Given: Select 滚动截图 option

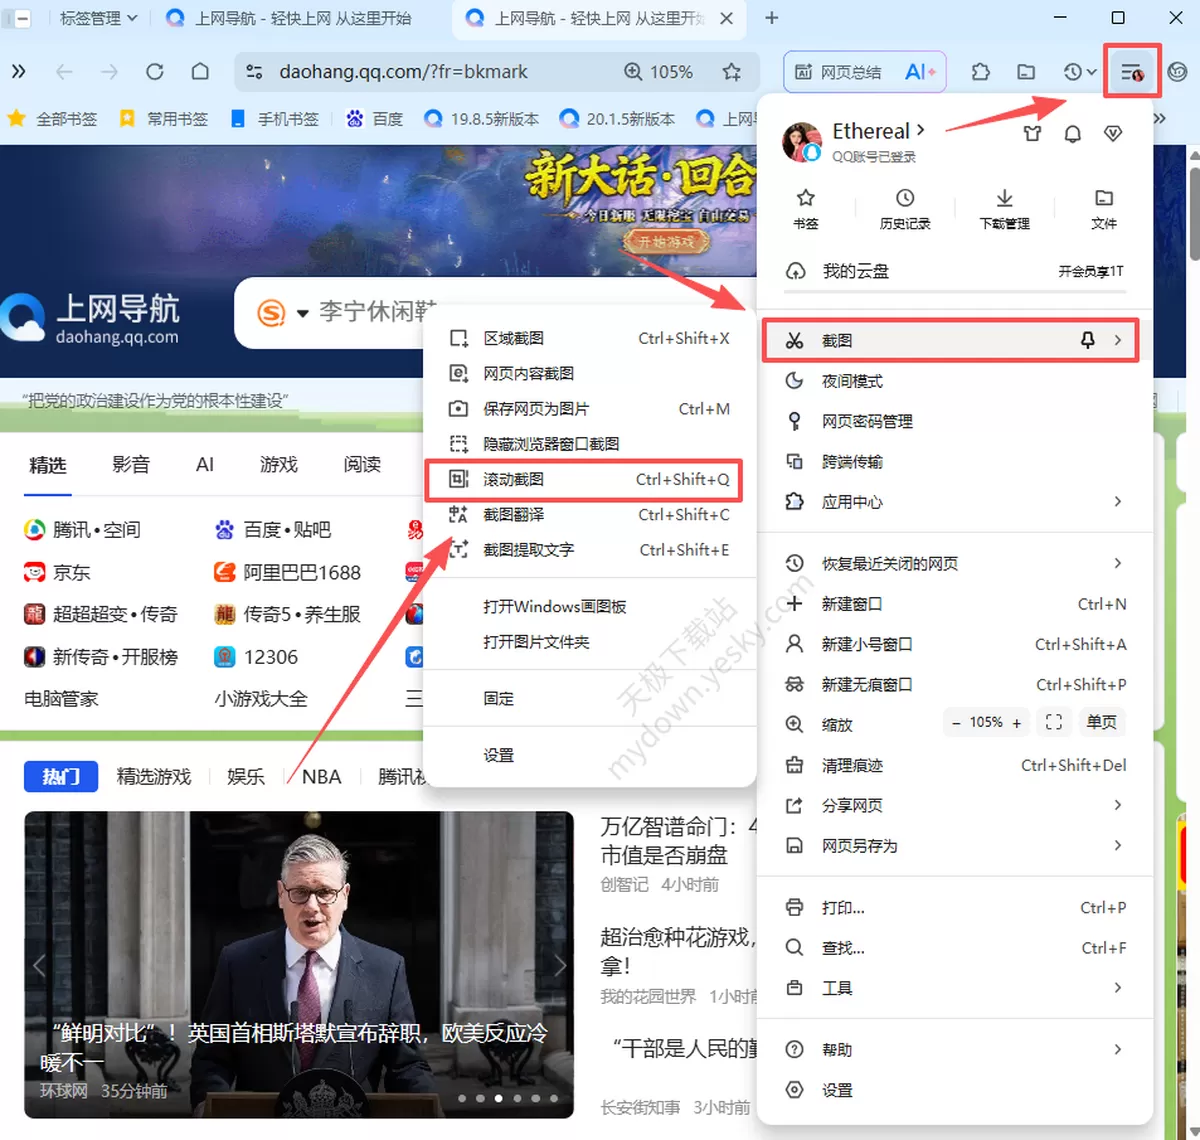Looking at the screenshot, I should pyautogui.click(x=590, y=479).
